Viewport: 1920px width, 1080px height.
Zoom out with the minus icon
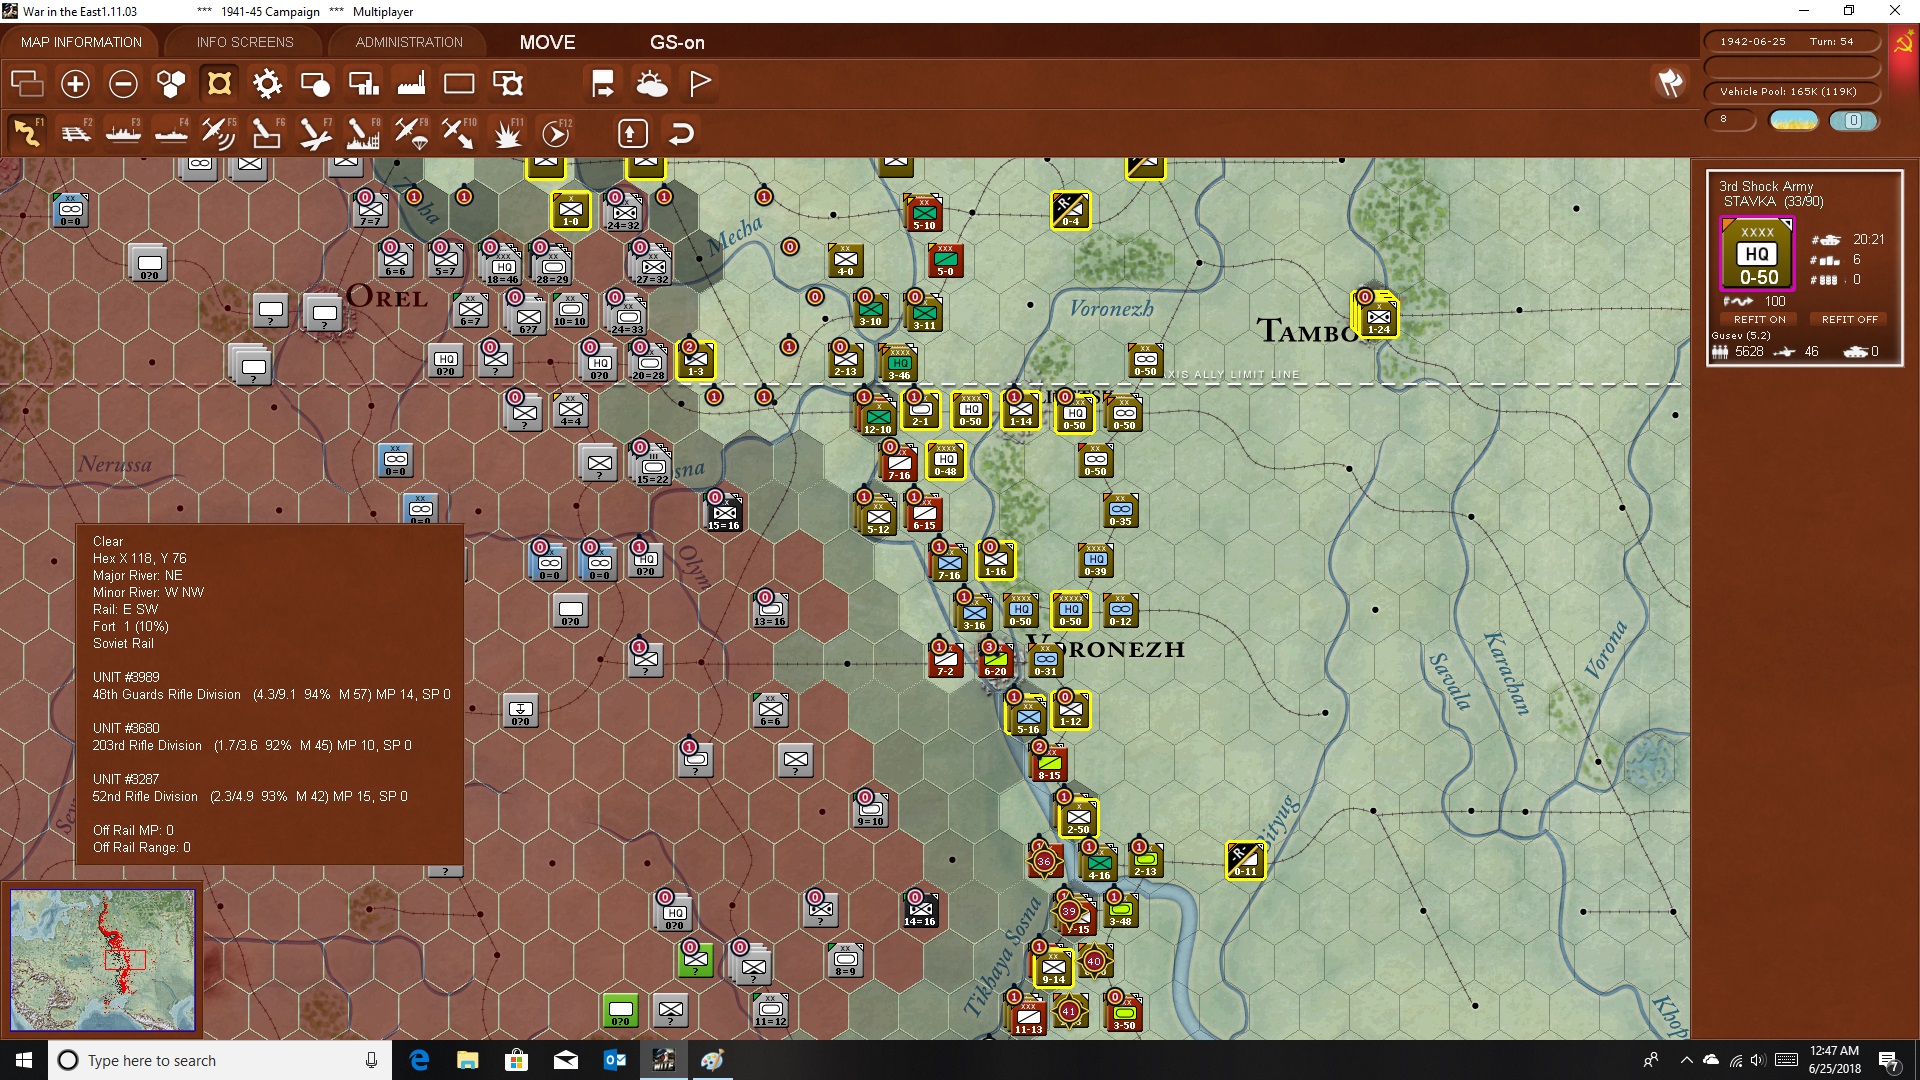tap(123, 84)
